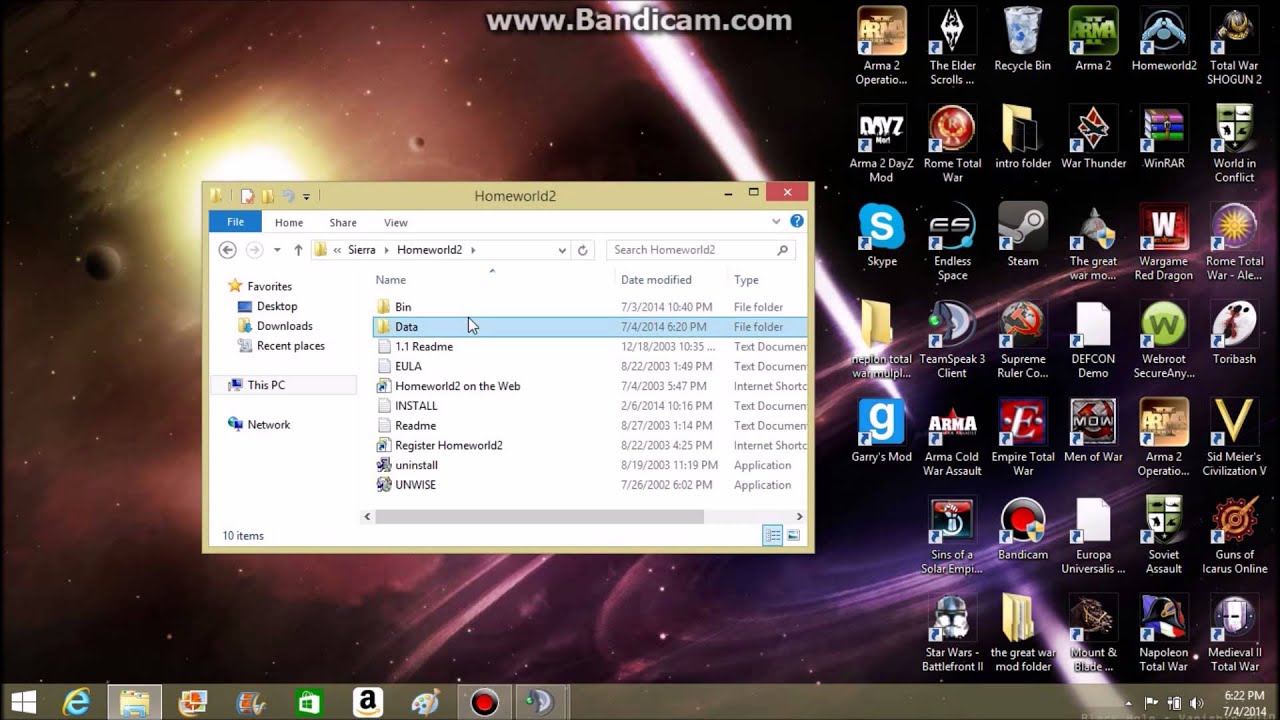Launch WinRAR from the desktop
This screenshot has width=1280, height=720.
(1164, 138)
